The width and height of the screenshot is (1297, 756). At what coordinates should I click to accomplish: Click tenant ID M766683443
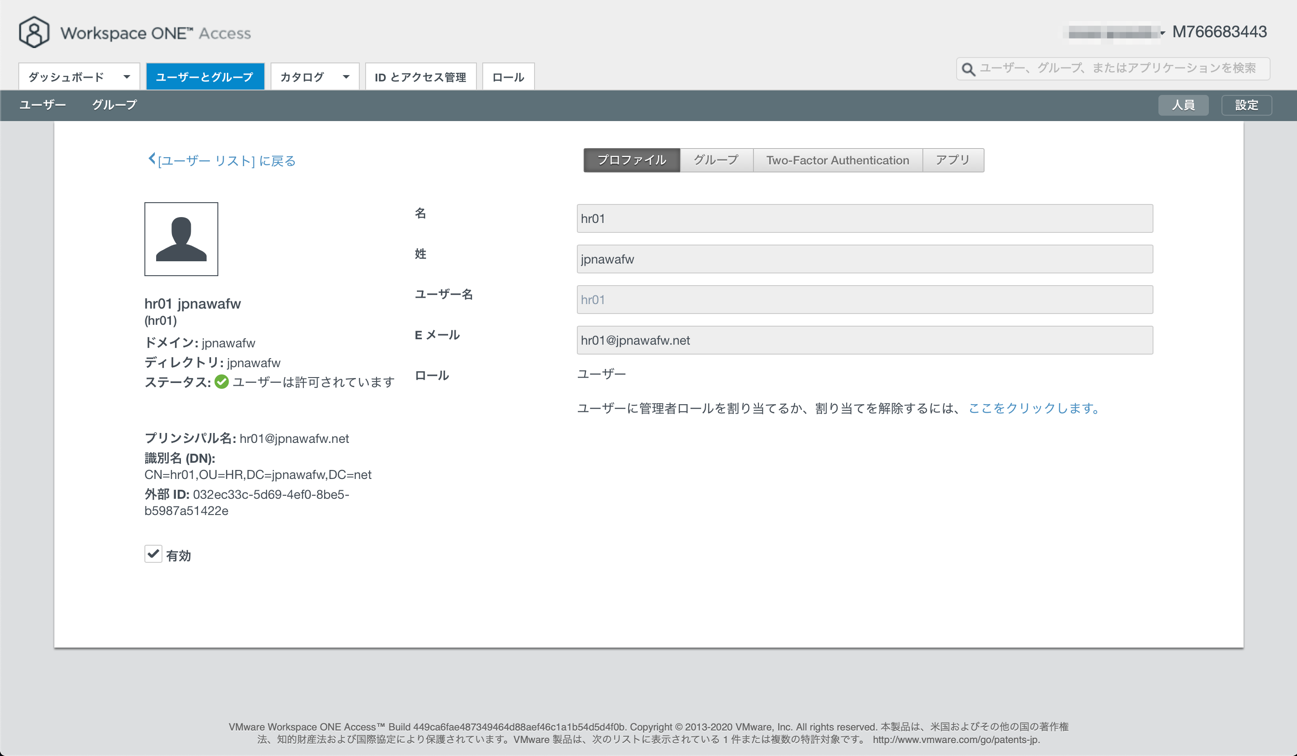pos(1219,32)
